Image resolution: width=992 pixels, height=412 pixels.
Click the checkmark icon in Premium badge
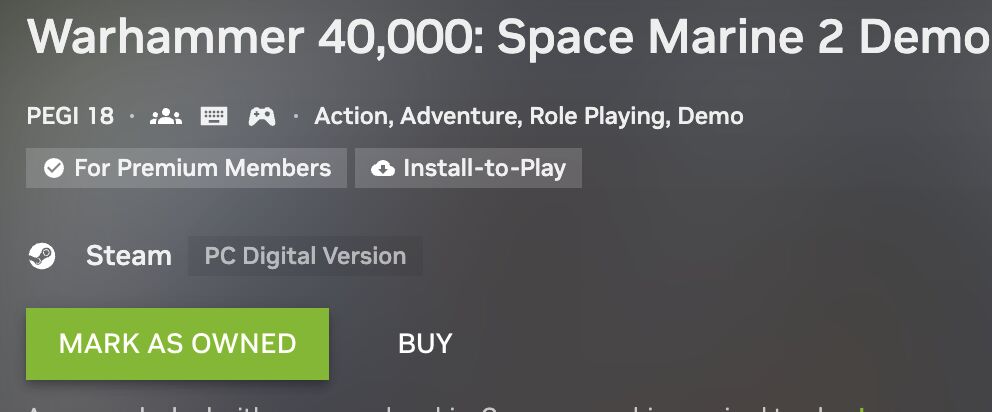54,168
